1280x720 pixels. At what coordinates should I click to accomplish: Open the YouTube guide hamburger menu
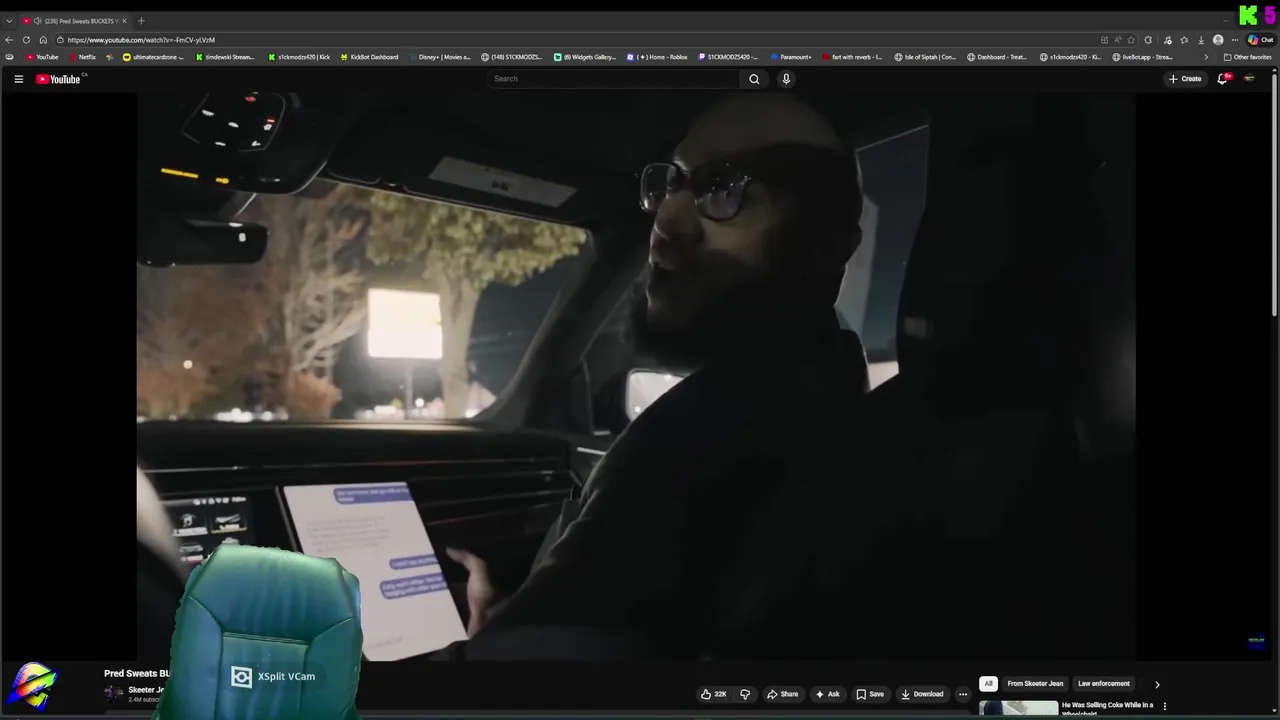[x=18, y=79]
